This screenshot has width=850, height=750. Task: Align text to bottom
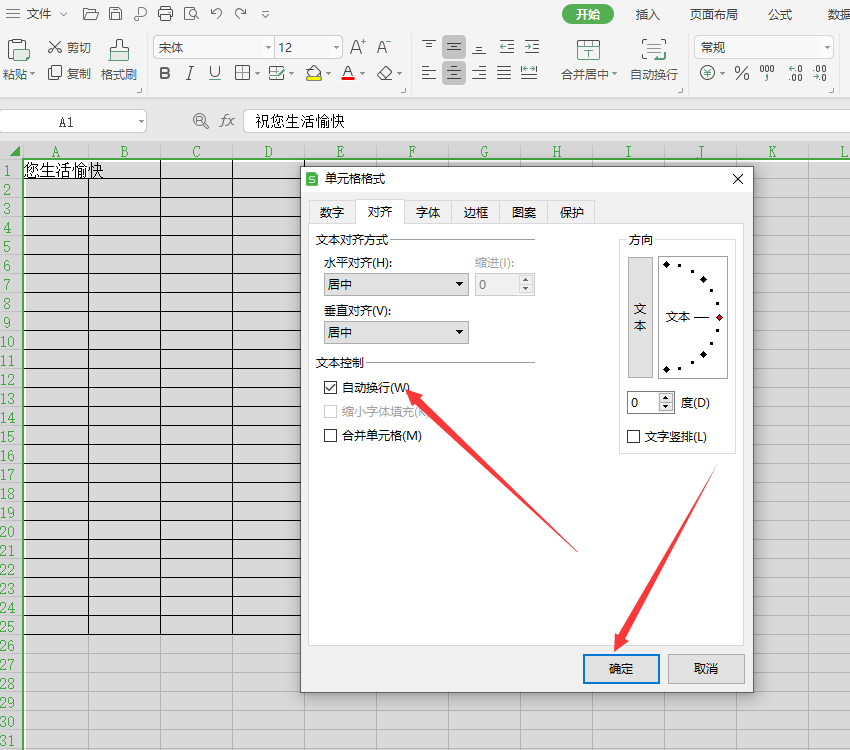click(479, 48)
